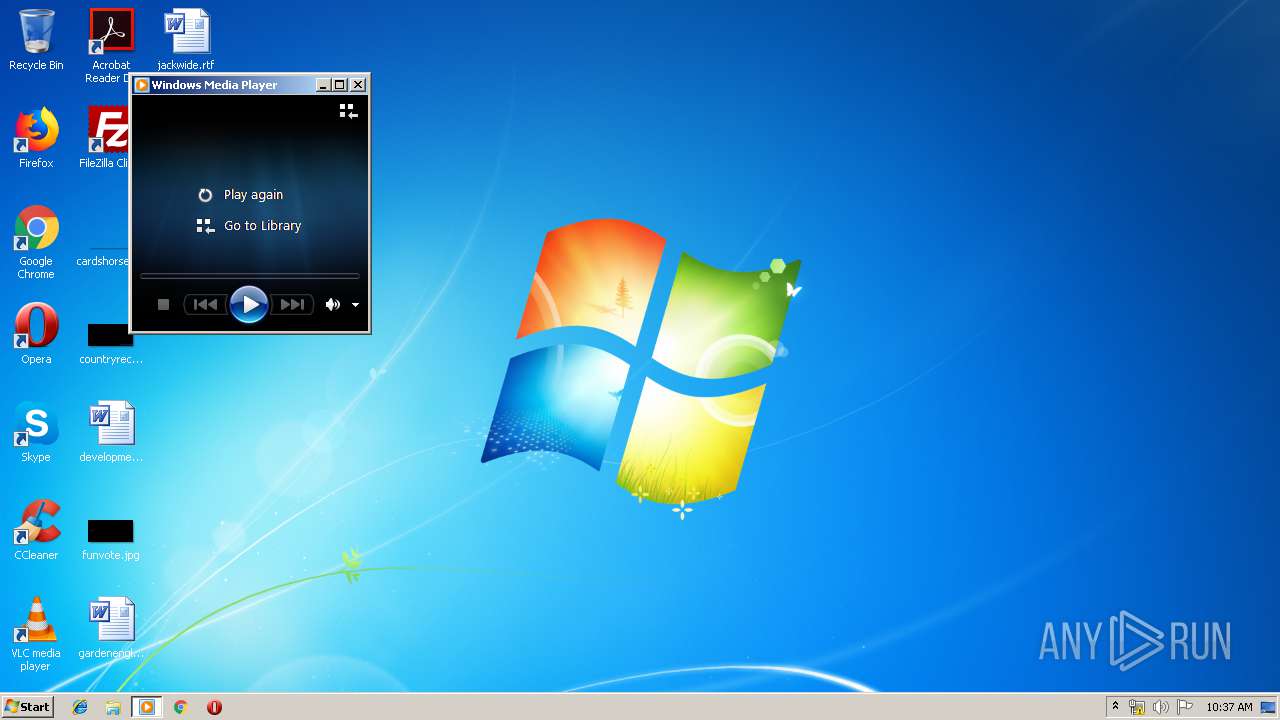Click Media Player taskbar button

click(x=147, y=707)
